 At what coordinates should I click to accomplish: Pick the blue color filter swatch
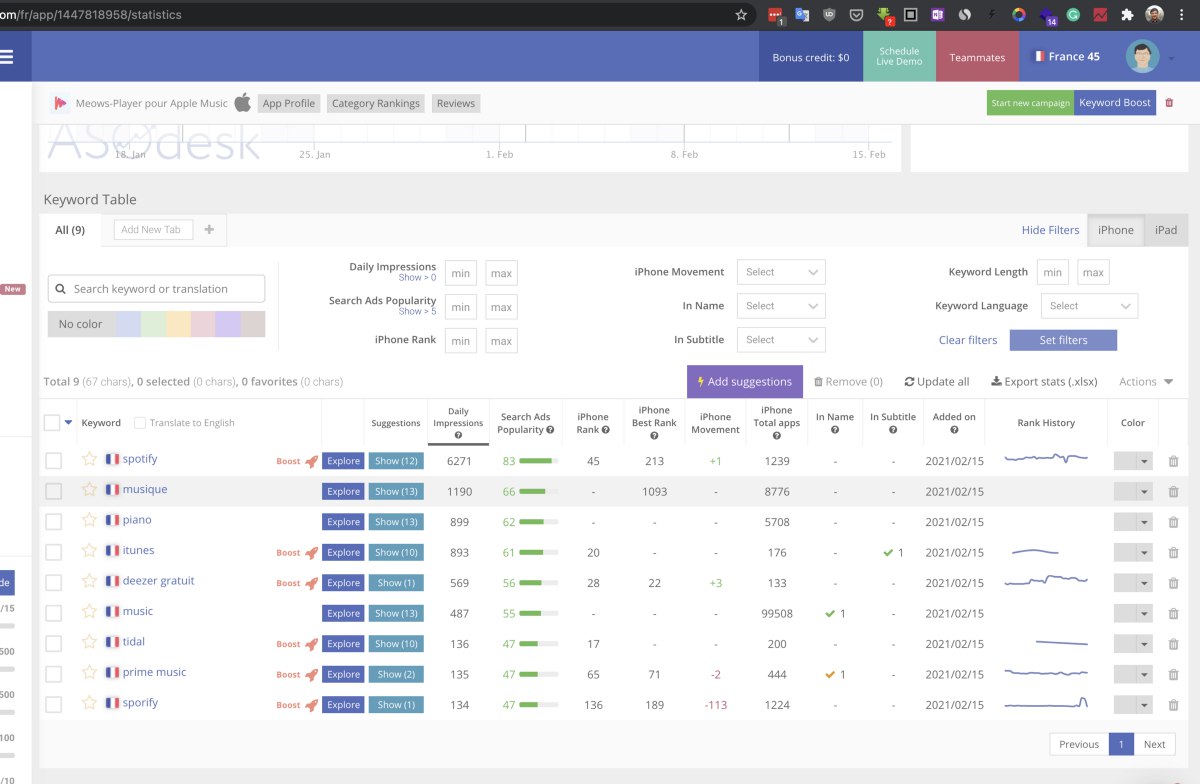[127, 324]
